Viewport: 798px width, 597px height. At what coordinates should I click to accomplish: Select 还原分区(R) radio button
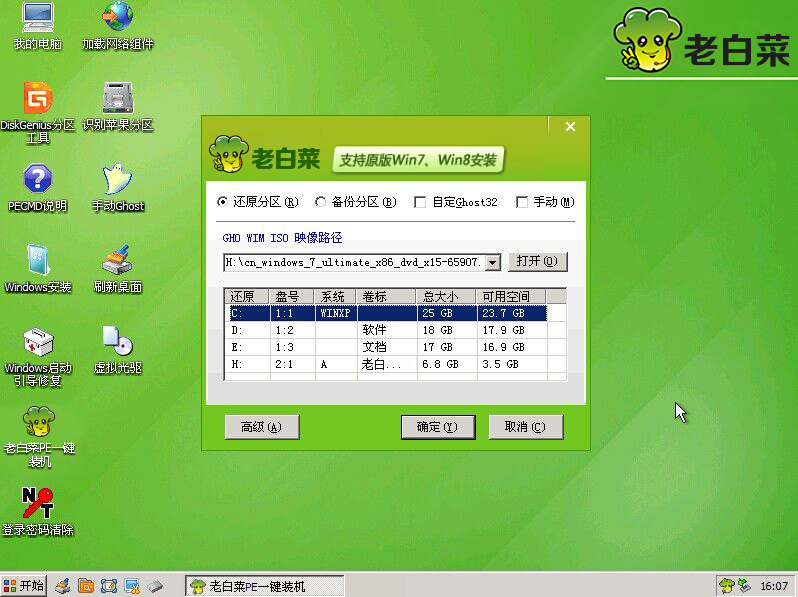click(x=258, y=202)
